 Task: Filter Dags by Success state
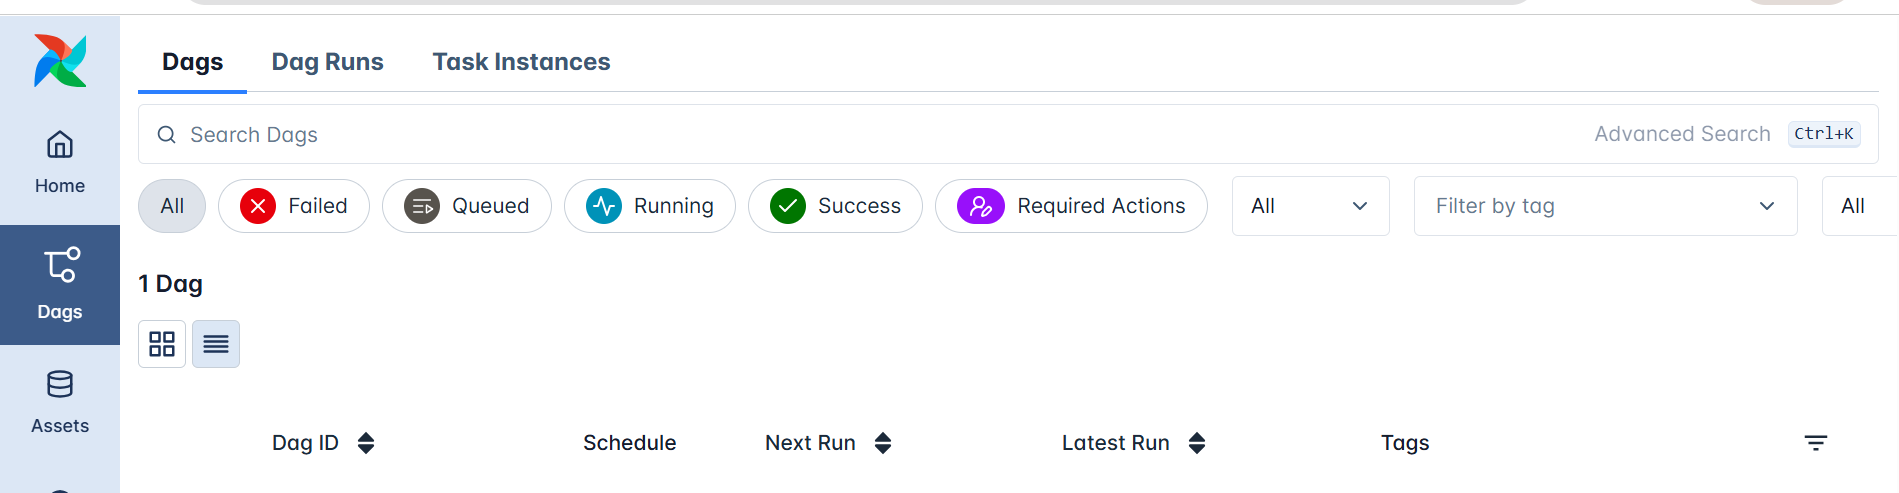click(x=835, y=206)
